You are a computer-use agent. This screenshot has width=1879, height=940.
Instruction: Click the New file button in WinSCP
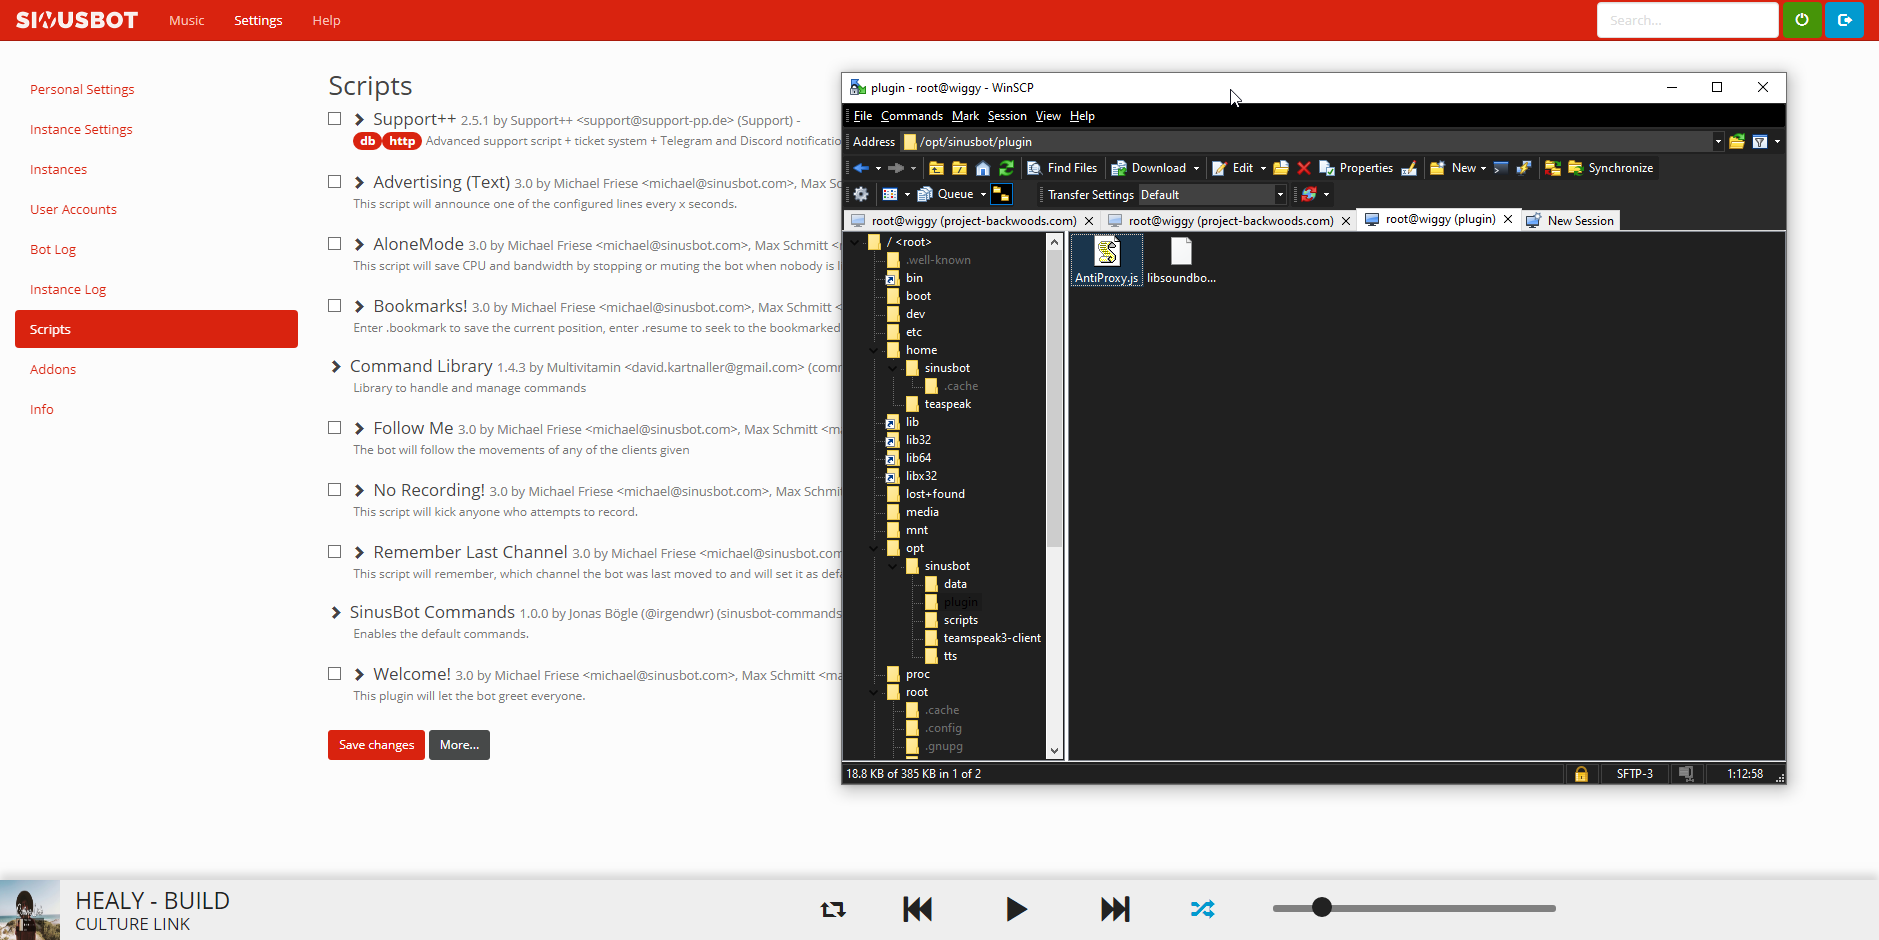click(1453, 168)
